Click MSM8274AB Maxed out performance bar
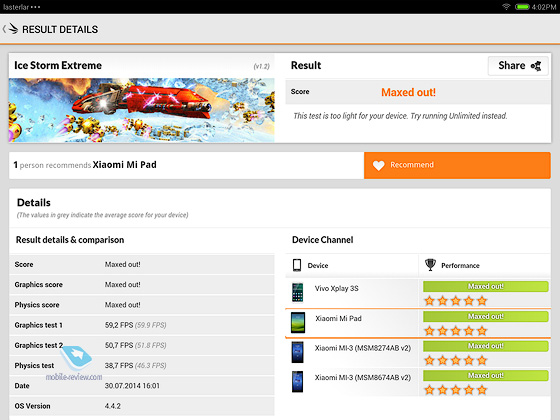Image resolution: width=560 pixels, height=420 pixels. tap(486, 346)
